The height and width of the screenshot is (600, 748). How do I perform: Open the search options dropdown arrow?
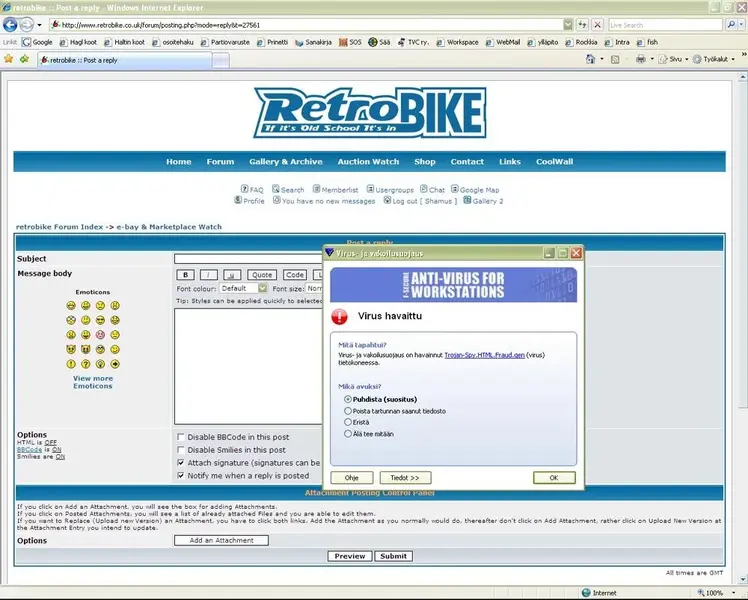(742, 25)
